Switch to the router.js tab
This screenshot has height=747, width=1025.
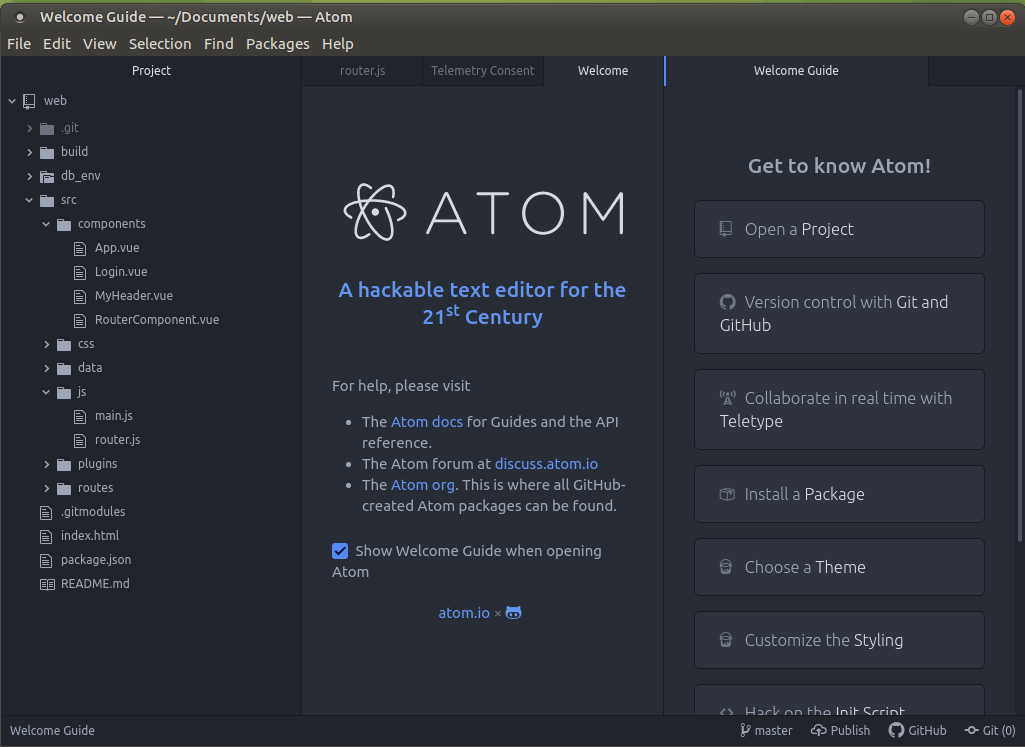(363, 71)
